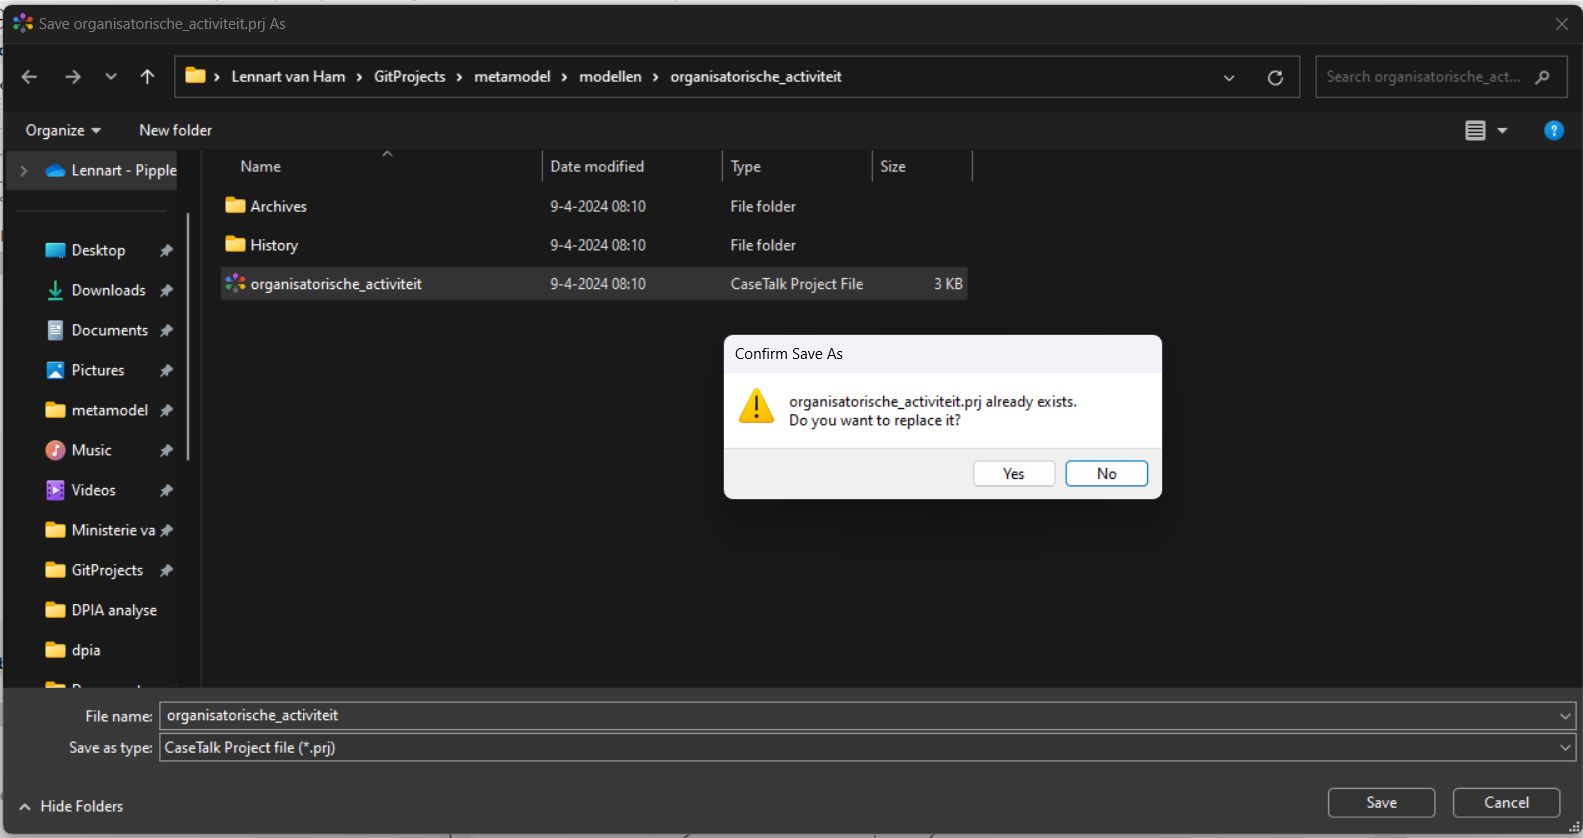Click No in Confirm Save As dialog

pos(1106,474)
